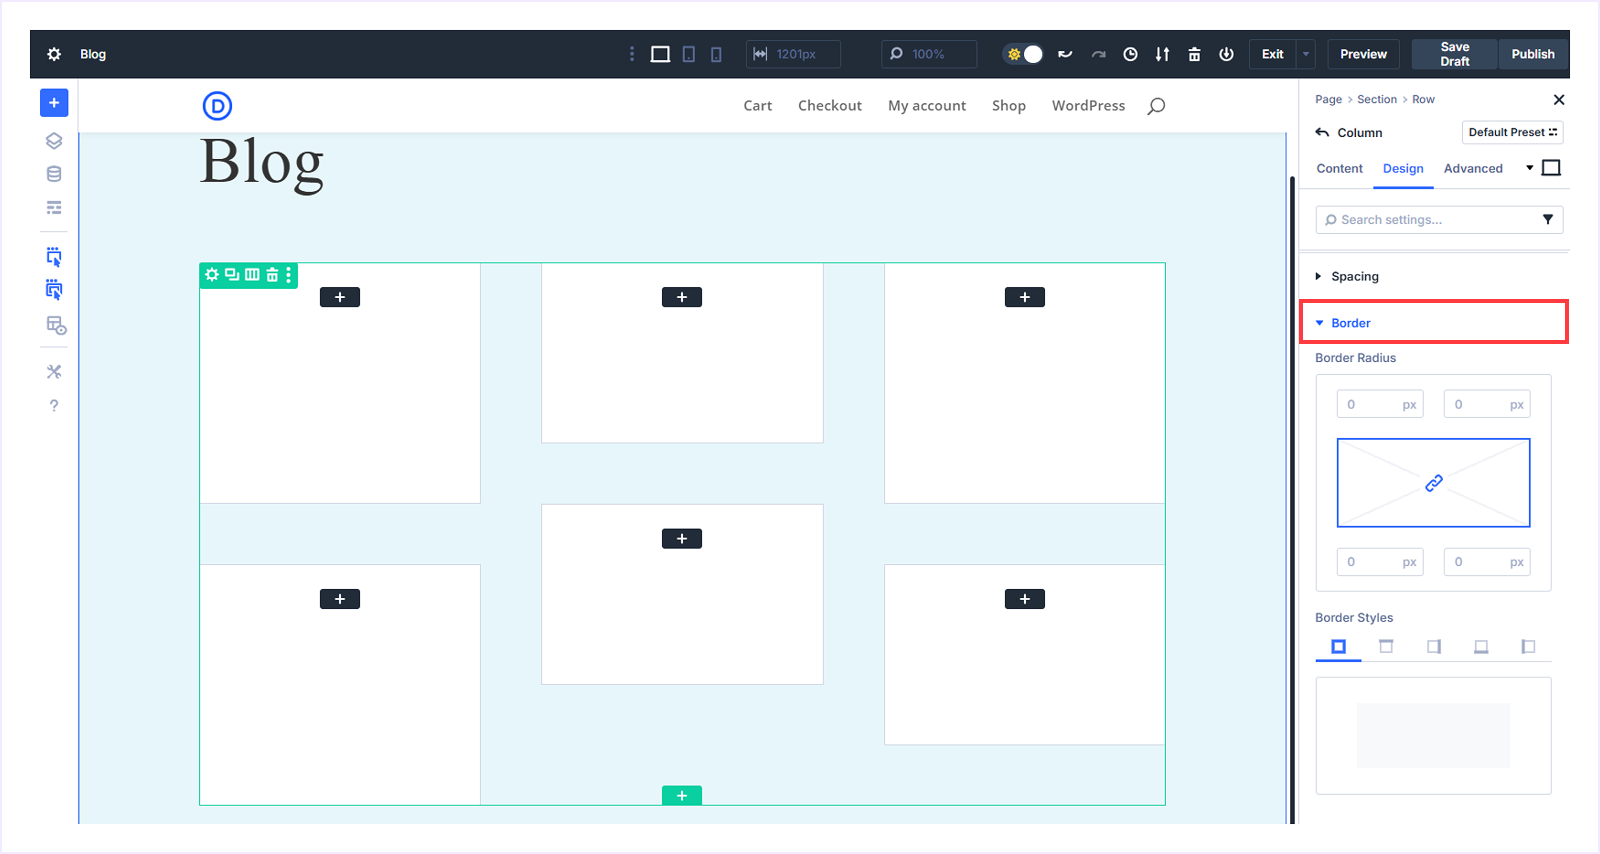1600x854 pixels.
Task: Open the Default Preset dropdown
Action: pyautogui.click(x=1512, y=132)
